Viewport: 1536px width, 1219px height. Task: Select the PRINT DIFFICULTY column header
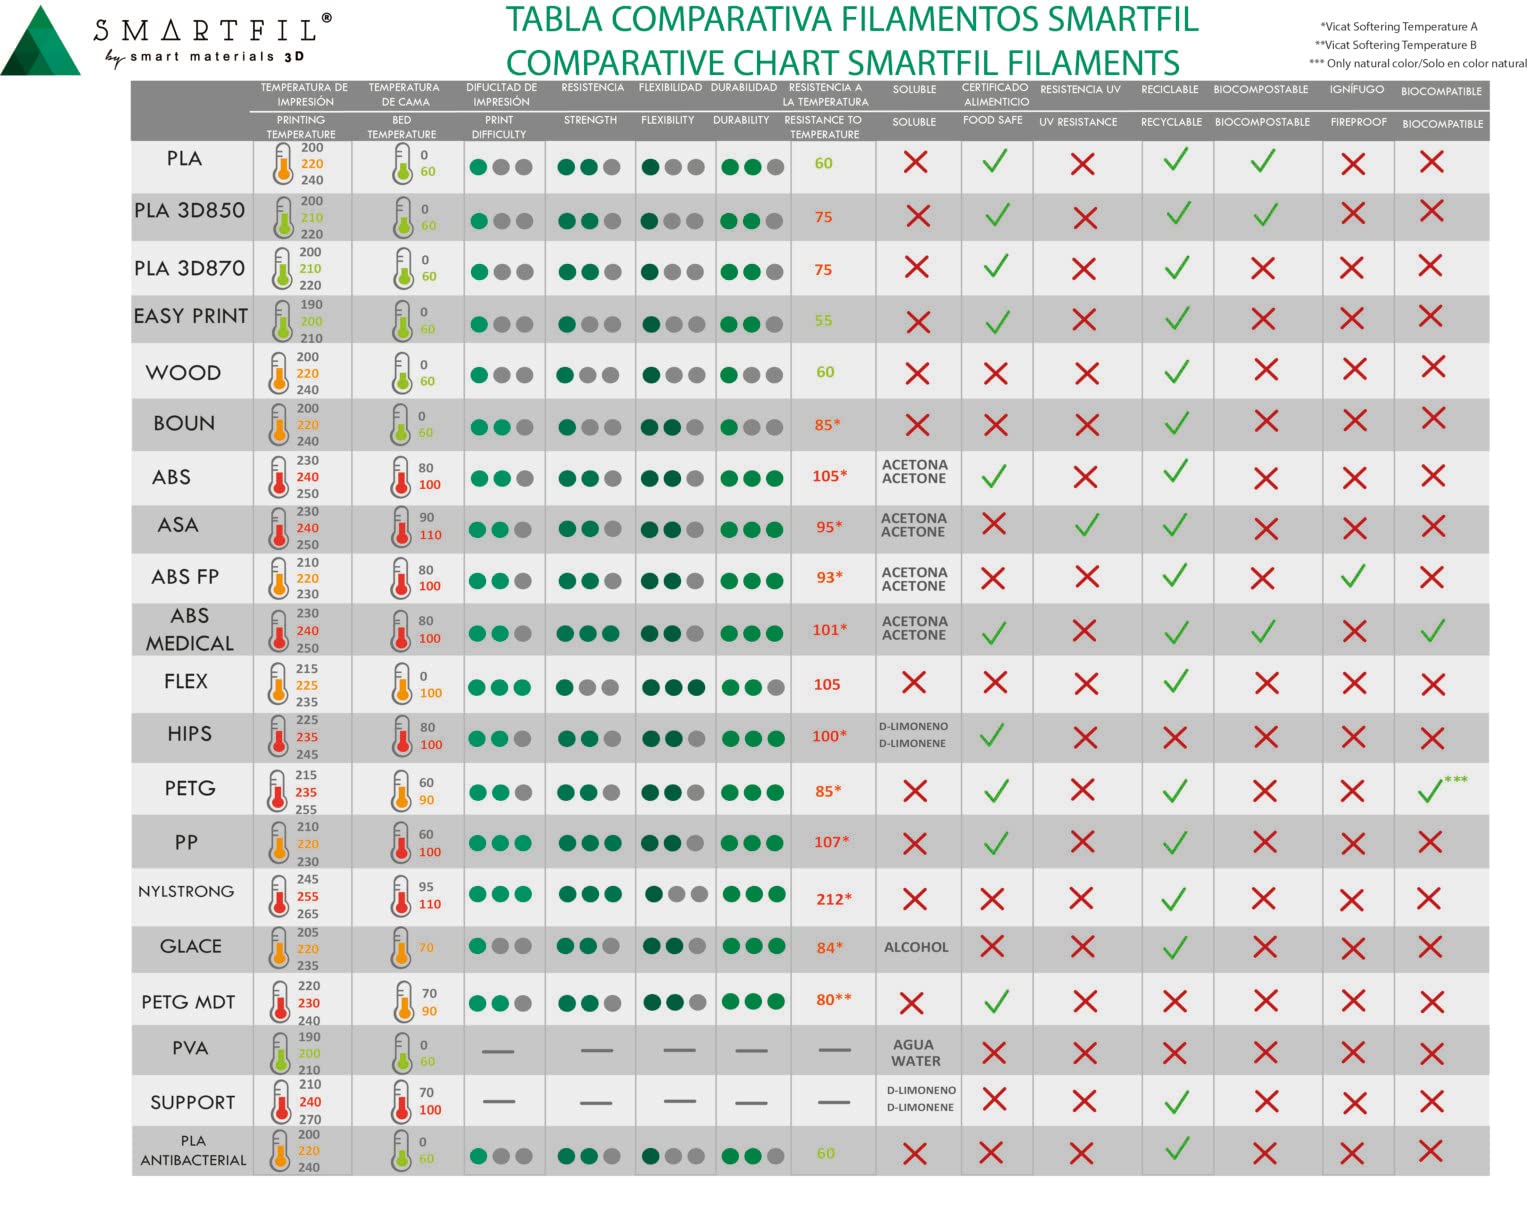[x=500, y=126]
